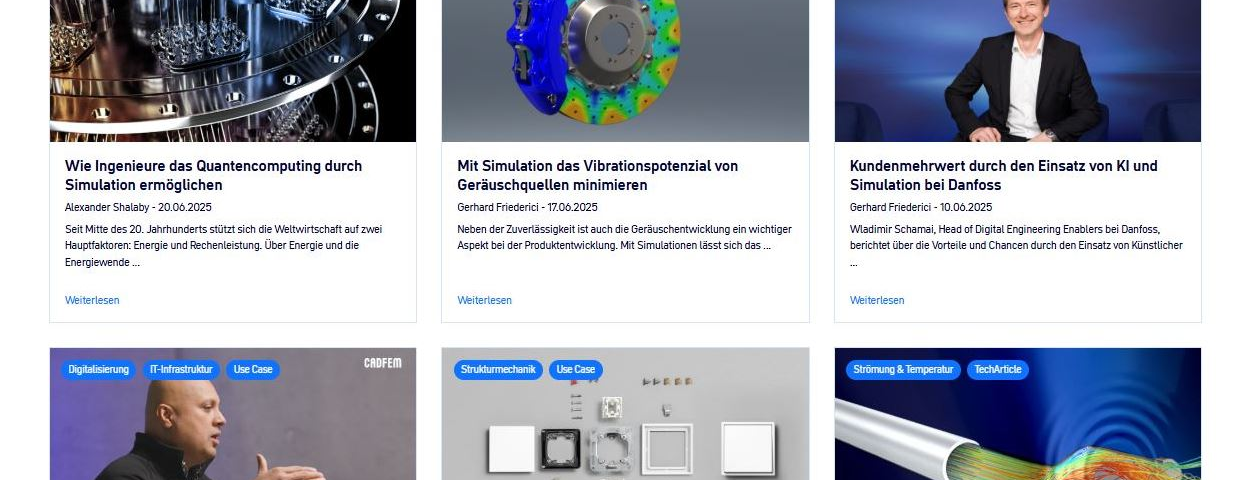Open Weiterlesen link for the Vibrationspotenzial article
The height and width of the screenshot is (480, 1259).
click(485, 300)
